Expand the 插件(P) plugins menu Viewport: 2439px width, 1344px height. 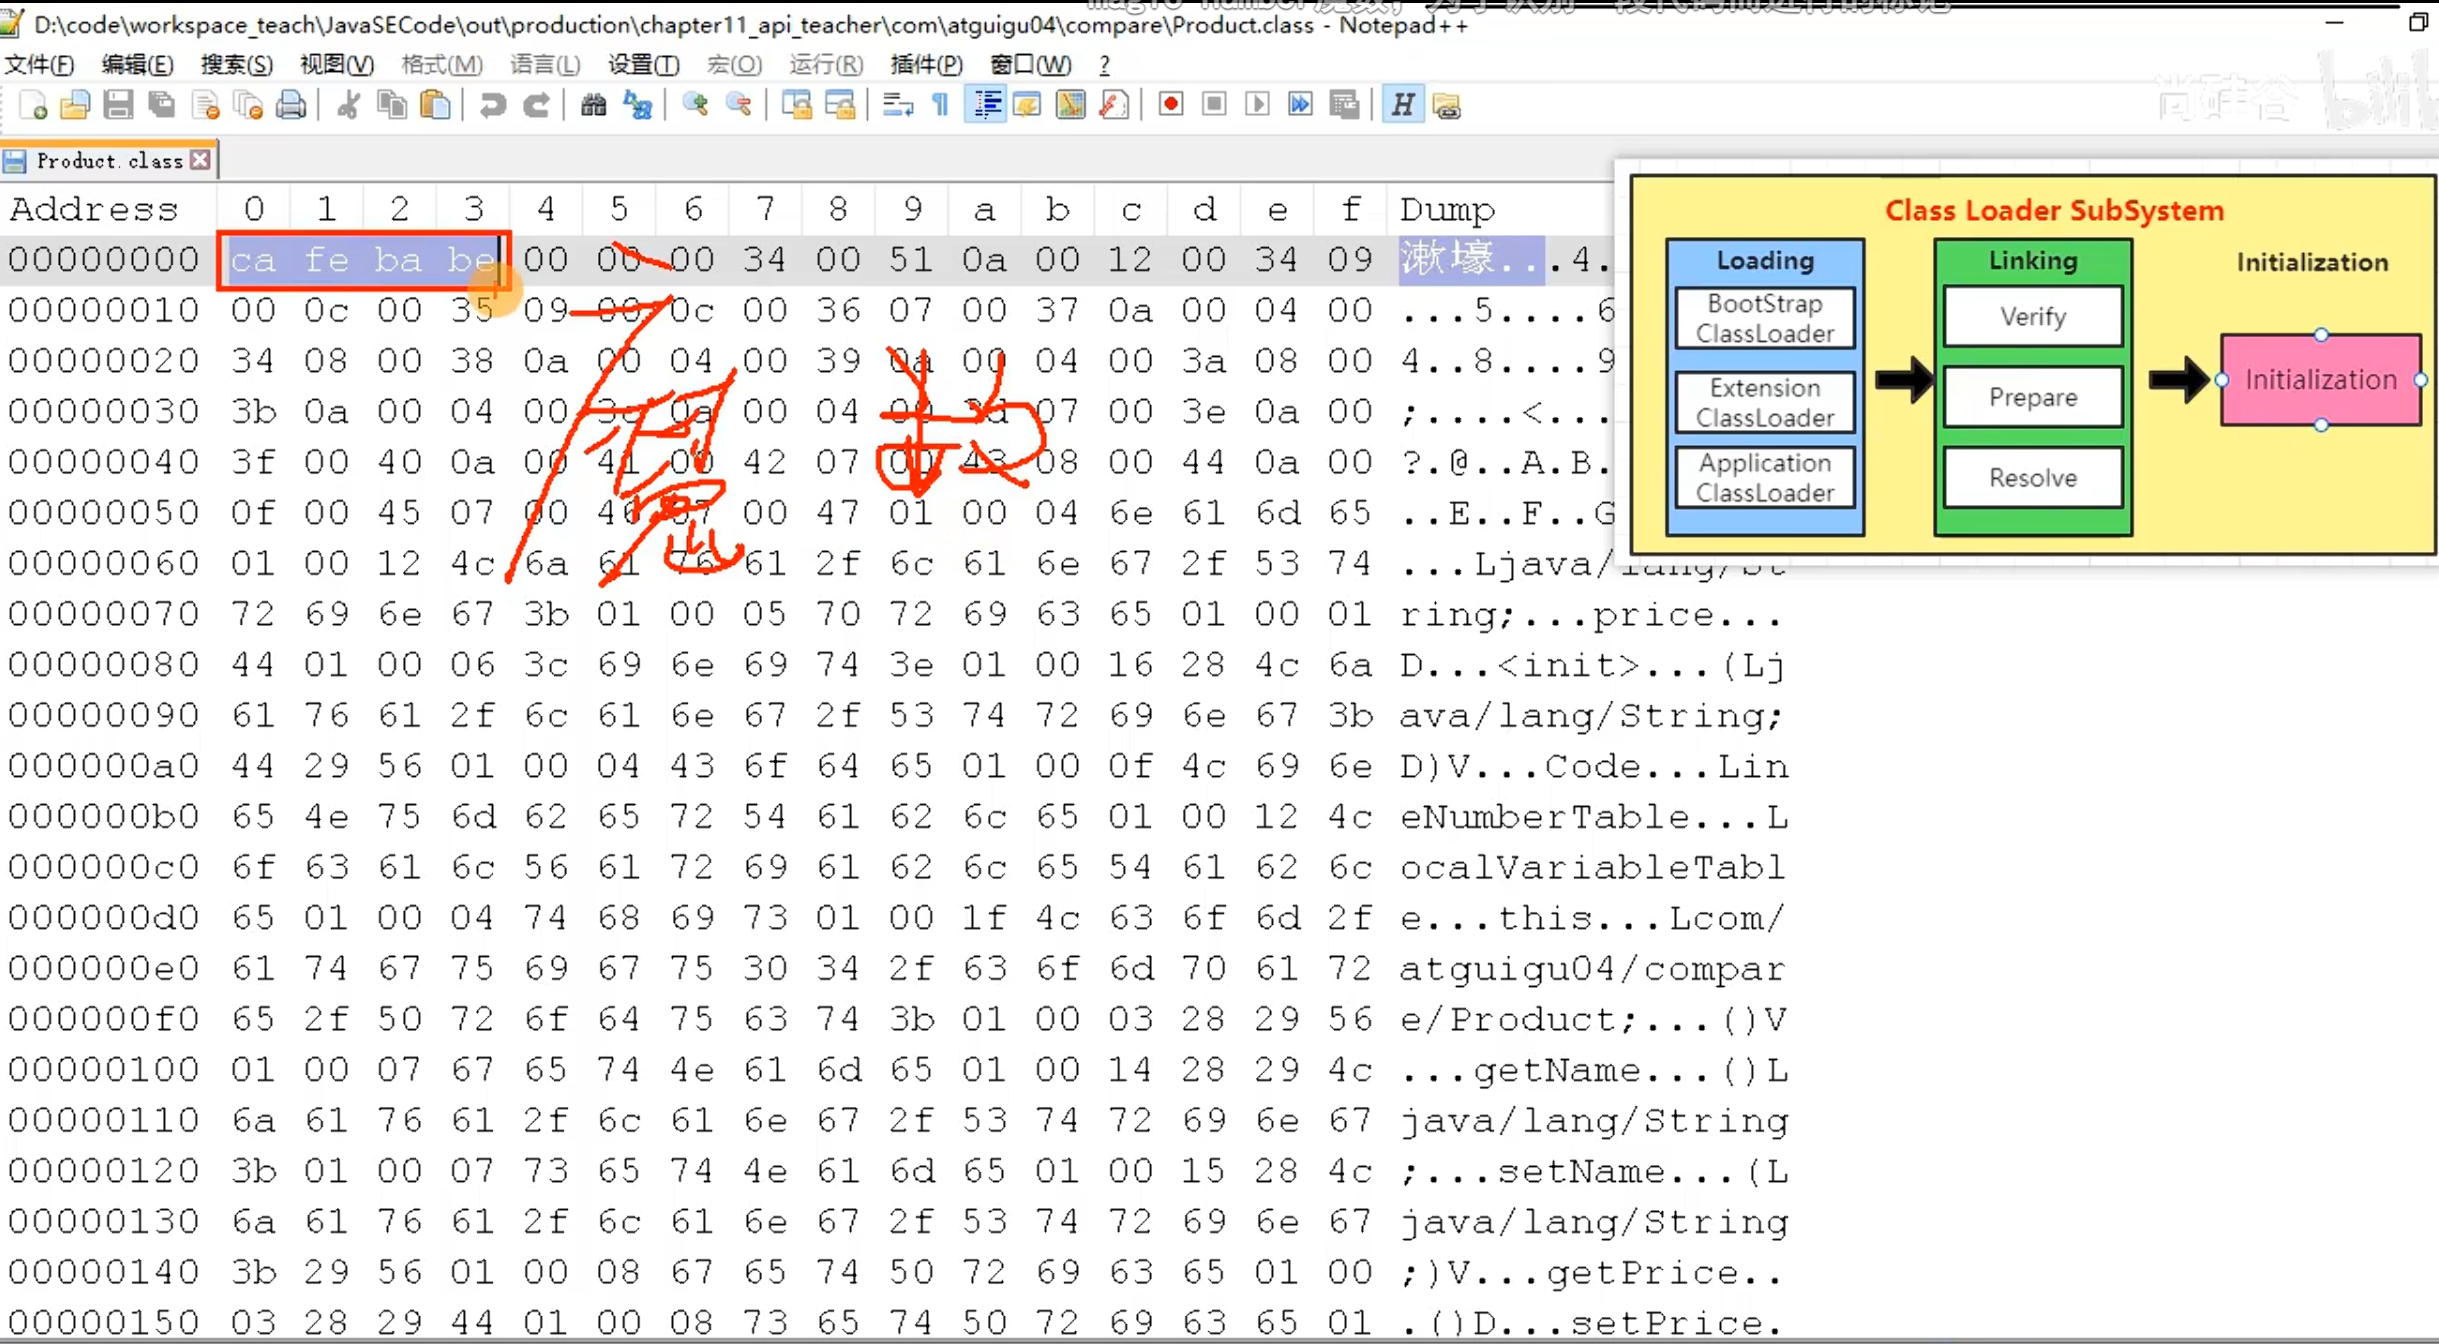tap(926, 65)
